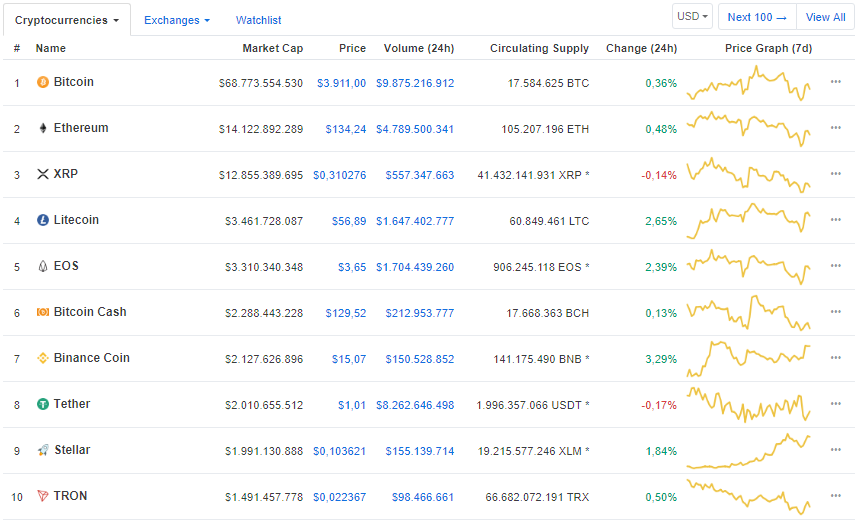Click XRP market cap $12.855.389.695
This screenshot has width=855, height=521.
[261, 175]
